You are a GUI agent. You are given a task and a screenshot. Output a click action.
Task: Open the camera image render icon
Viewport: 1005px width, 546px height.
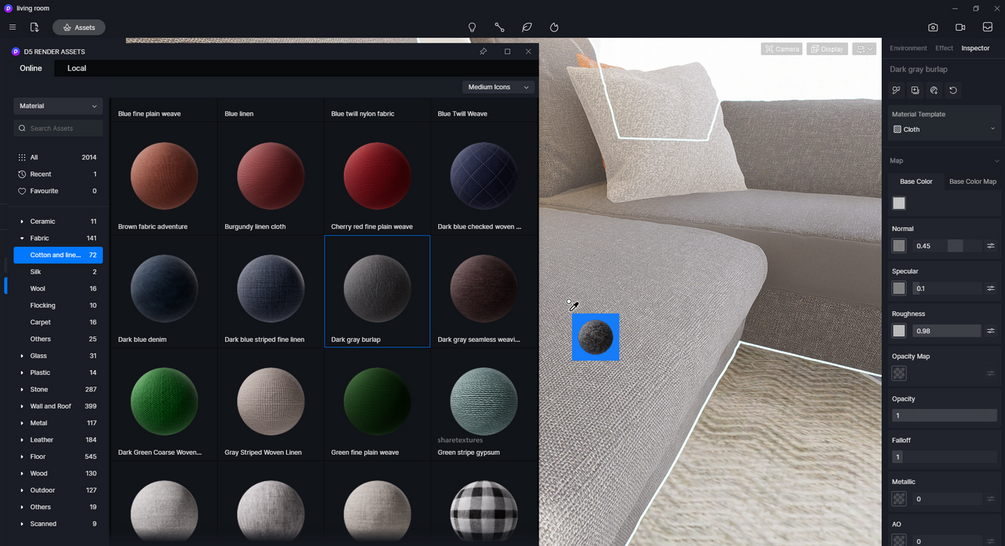[933, 28]
